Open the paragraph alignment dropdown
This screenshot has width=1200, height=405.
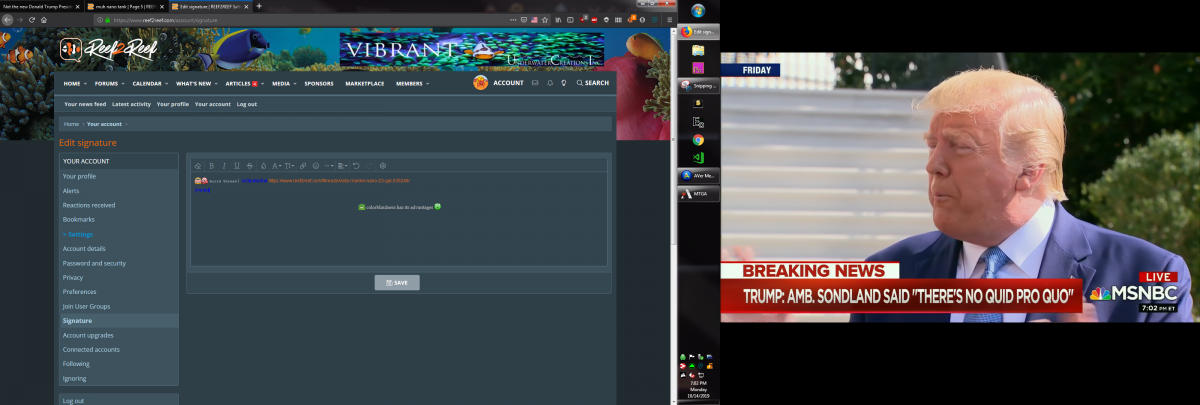(x=342, y=166)
